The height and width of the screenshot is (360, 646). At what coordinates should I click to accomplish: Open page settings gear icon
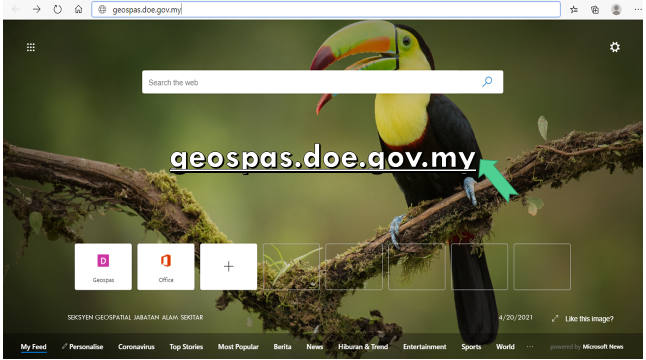coord(615,47)
